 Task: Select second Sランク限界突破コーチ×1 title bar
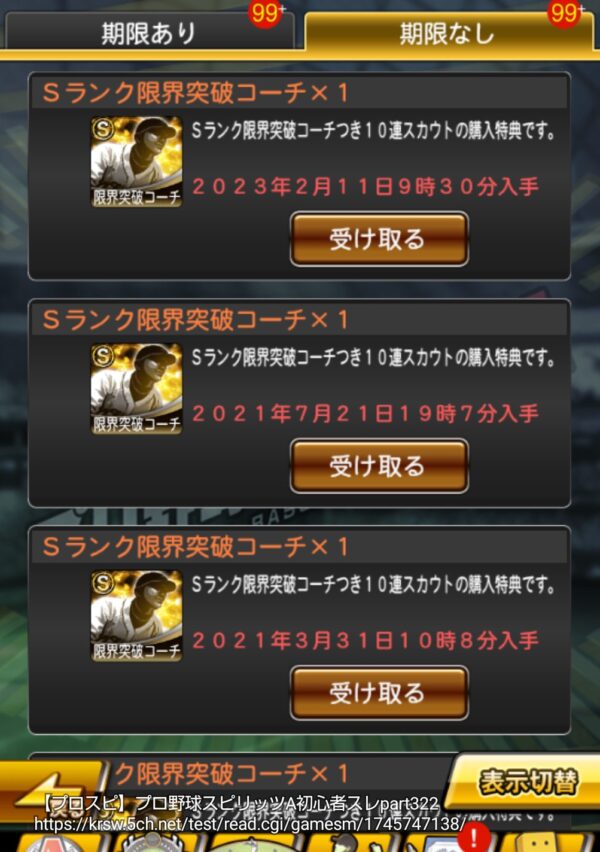tap(299, 320)
